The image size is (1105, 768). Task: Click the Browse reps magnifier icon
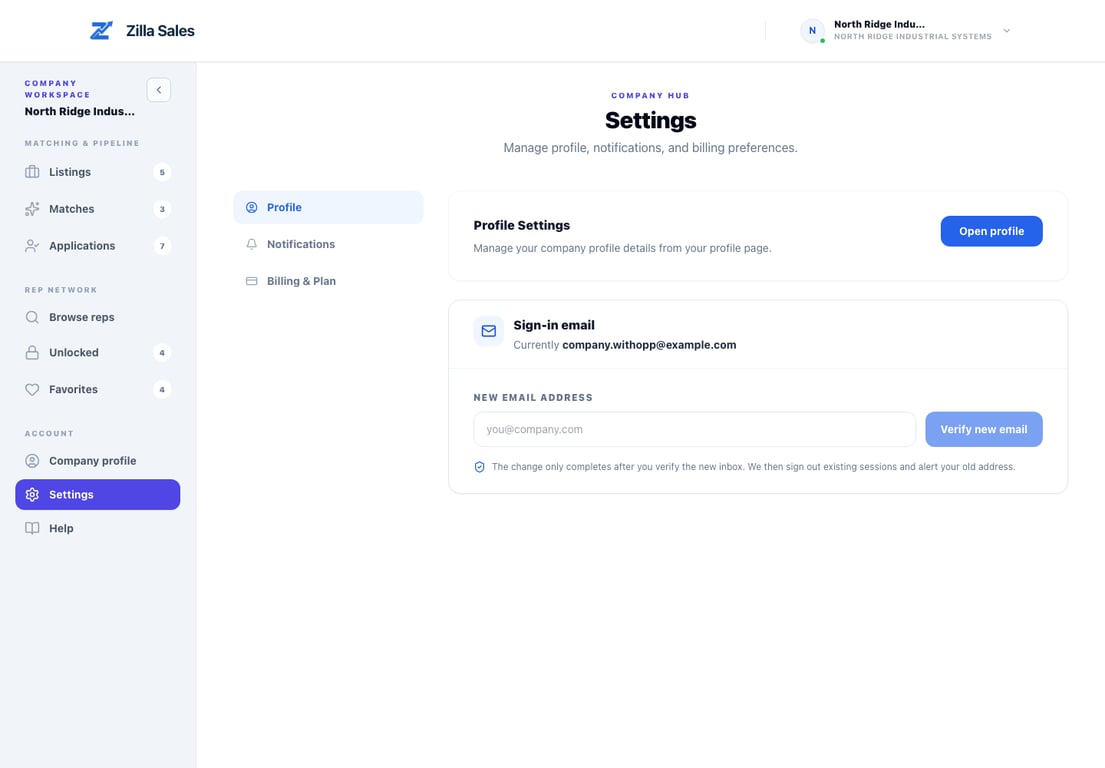pos(32,317)
